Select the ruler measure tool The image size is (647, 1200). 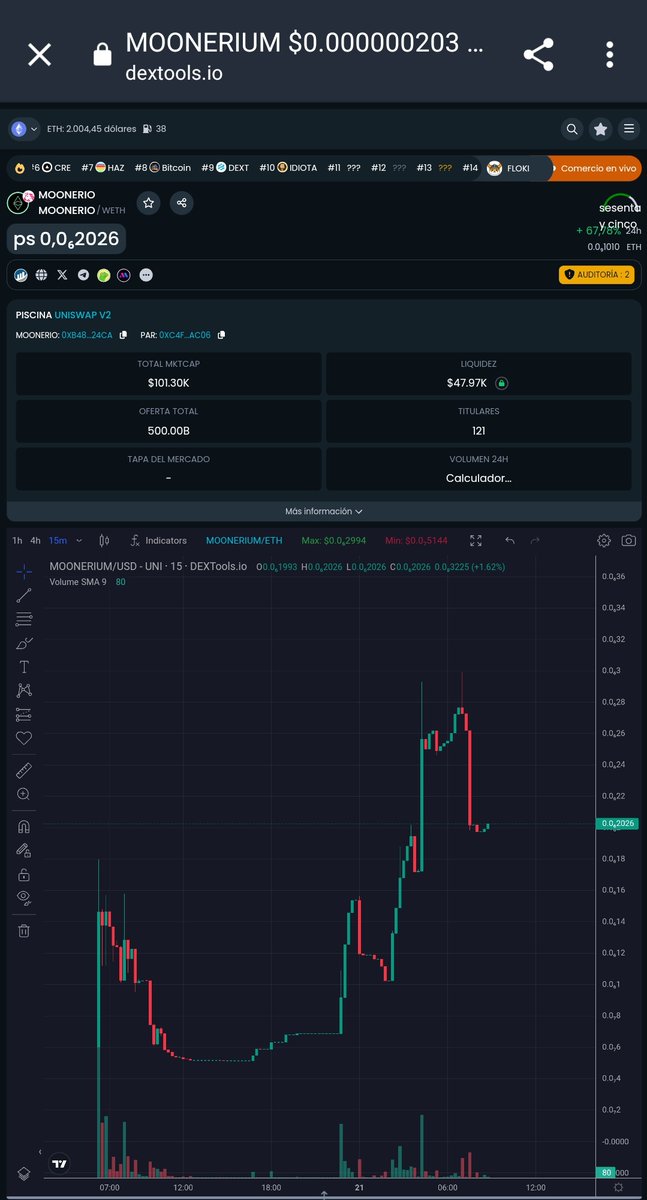pos(24,770)
